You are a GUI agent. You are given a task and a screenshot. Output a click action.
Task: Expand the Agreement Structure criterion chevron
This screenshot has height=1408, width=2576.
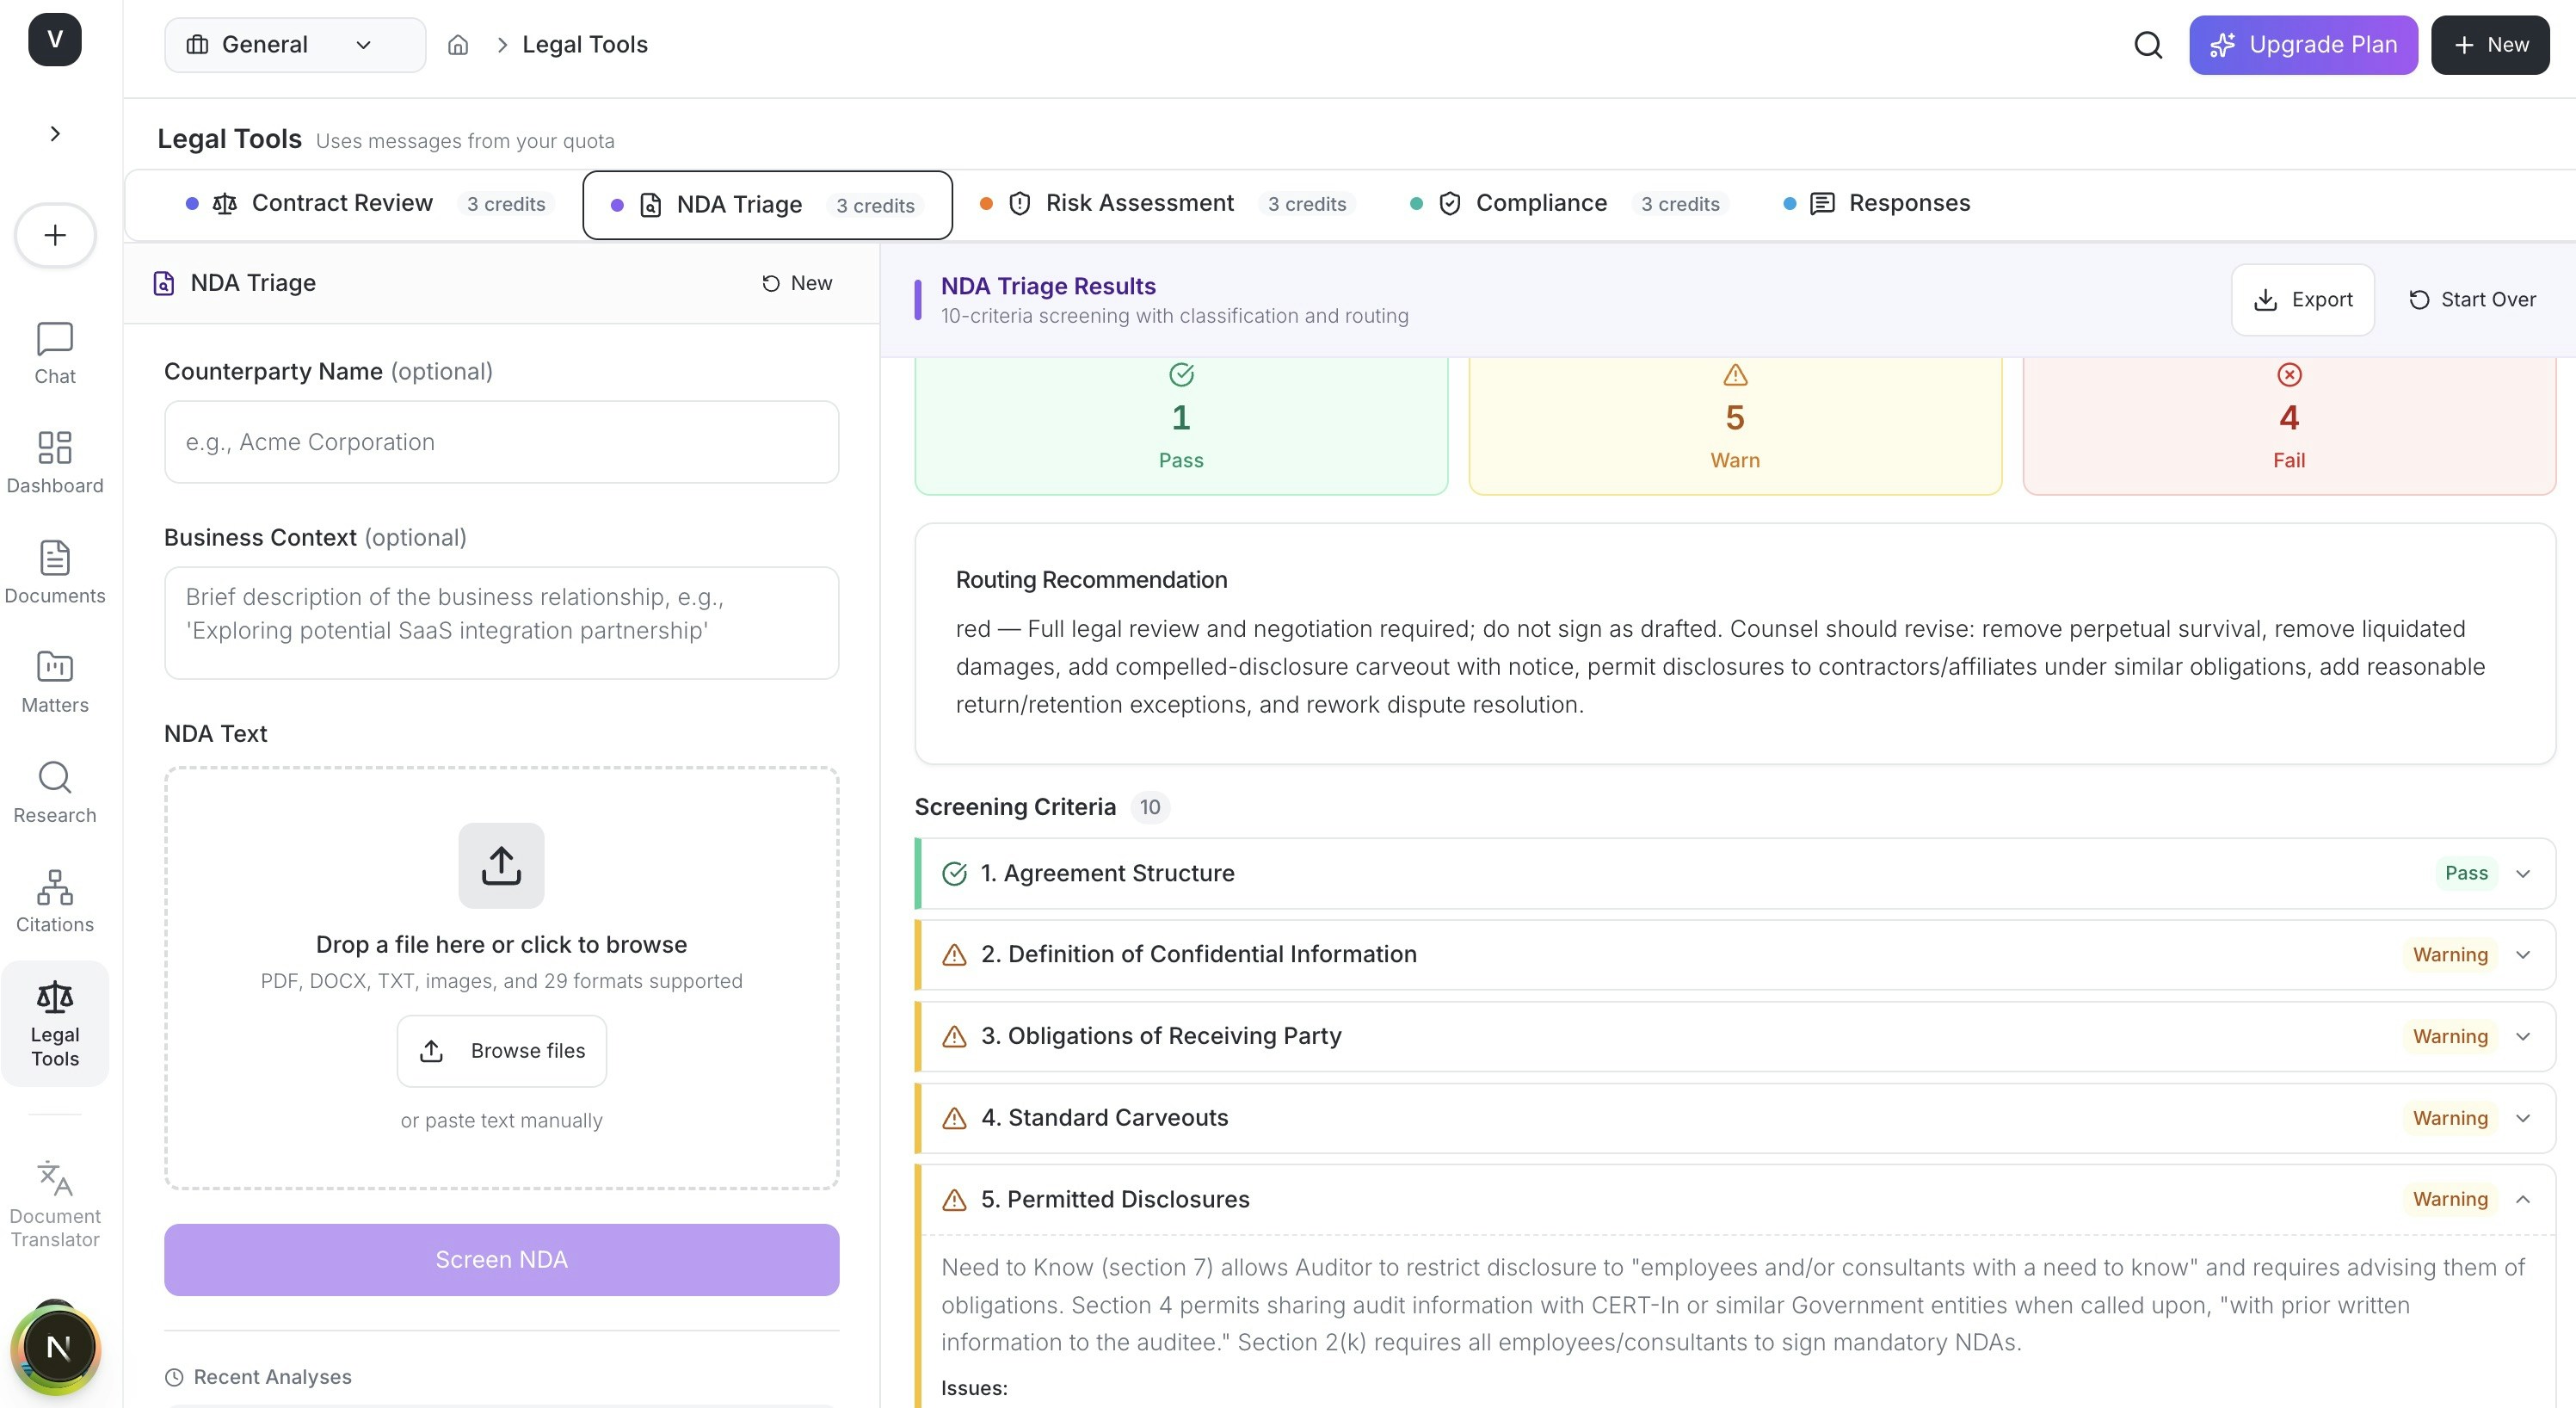(x=2523, y=874)
